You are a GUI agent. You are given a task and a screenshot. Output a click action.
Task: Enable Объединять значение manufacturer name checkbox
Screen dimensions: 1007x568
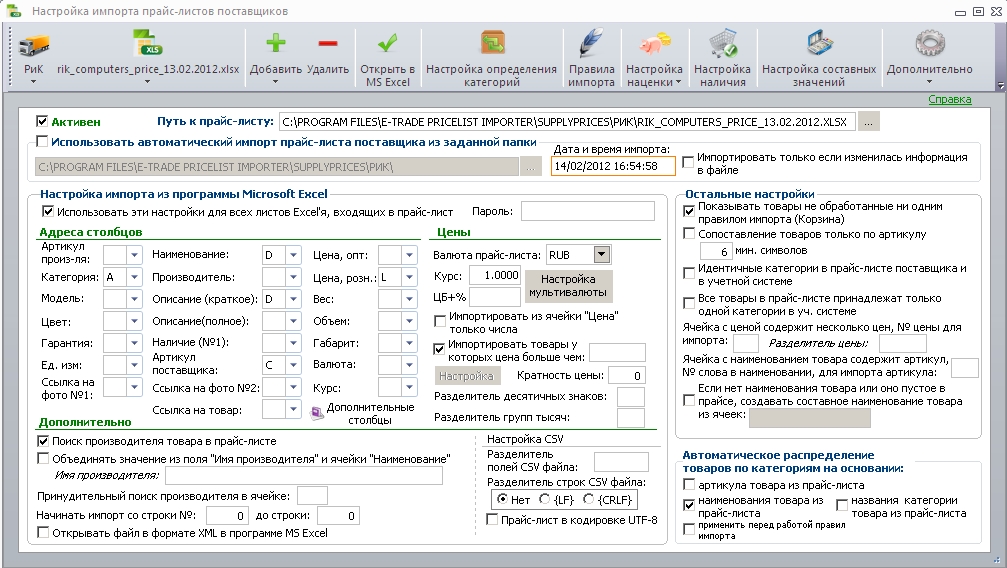[42, 459]
